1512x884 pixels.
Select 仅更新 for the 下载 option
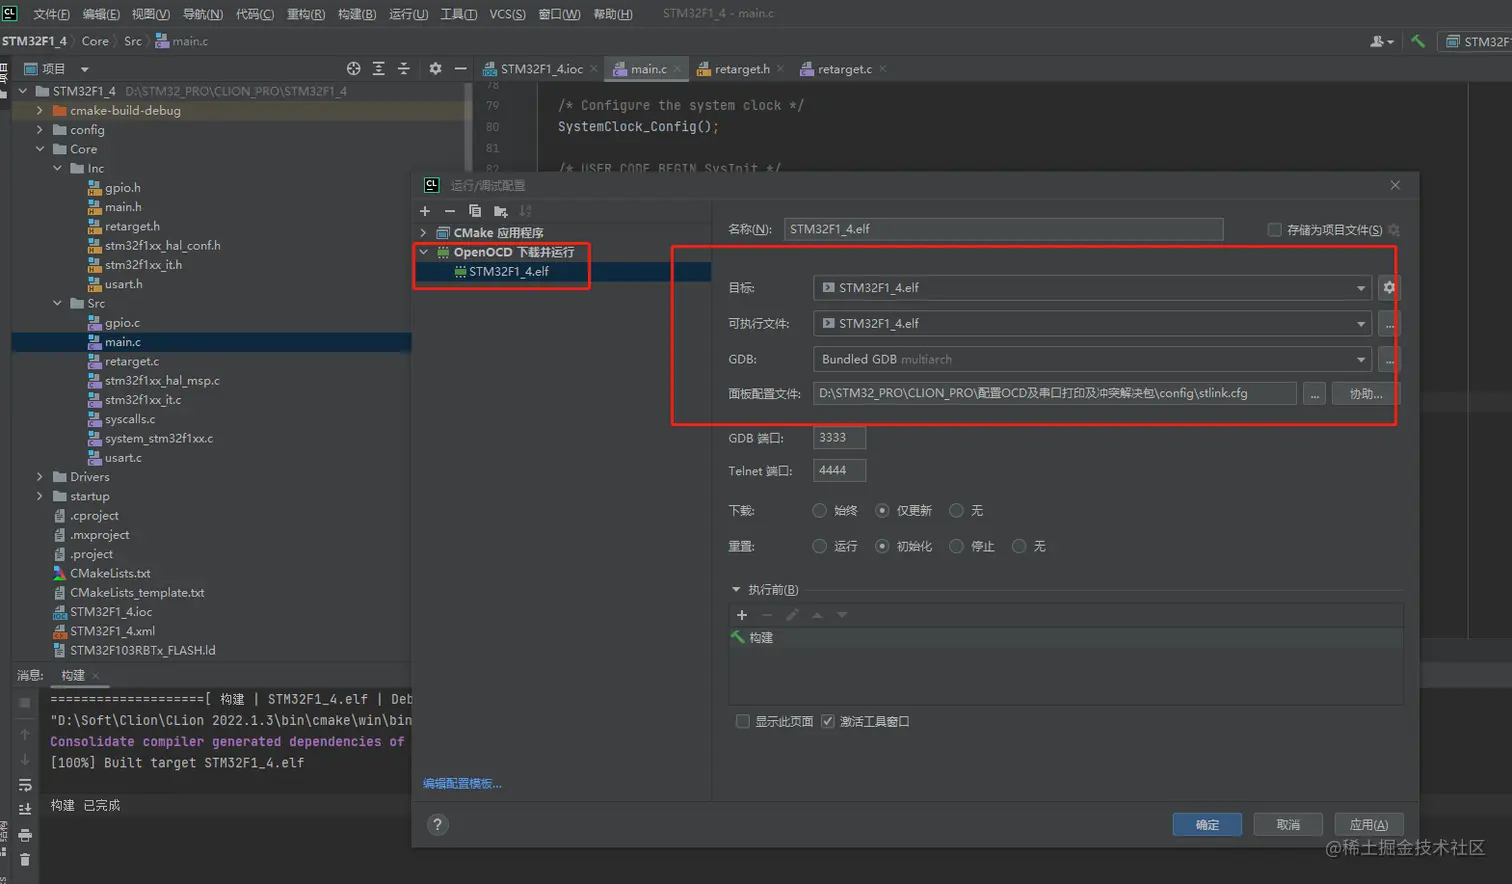[x=882, y=511]
